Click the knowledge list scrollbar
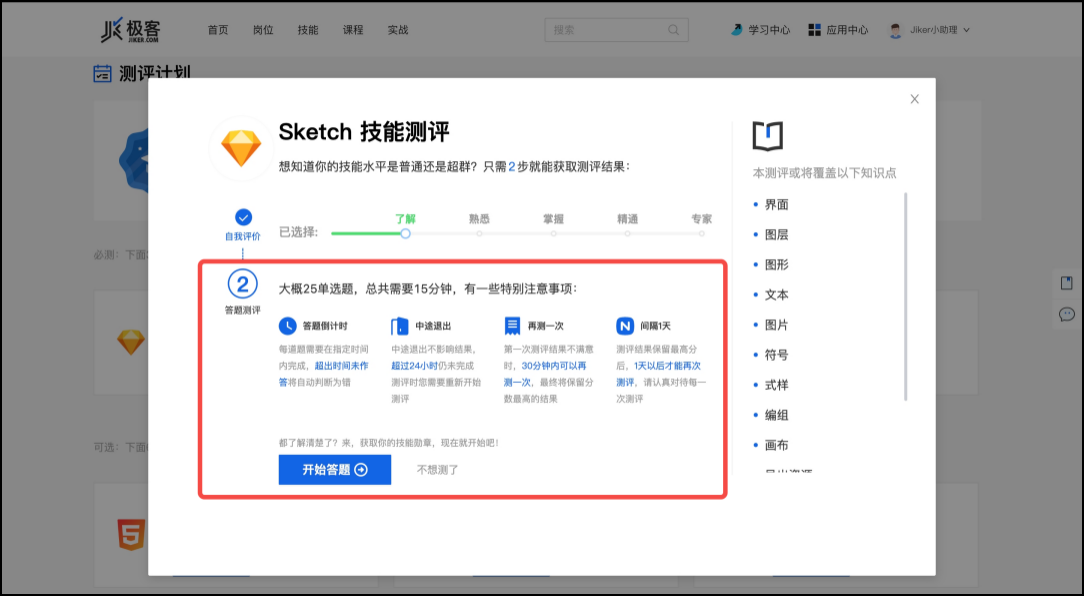This screenshot has width=1084, height=598. (x=906, y=297)
